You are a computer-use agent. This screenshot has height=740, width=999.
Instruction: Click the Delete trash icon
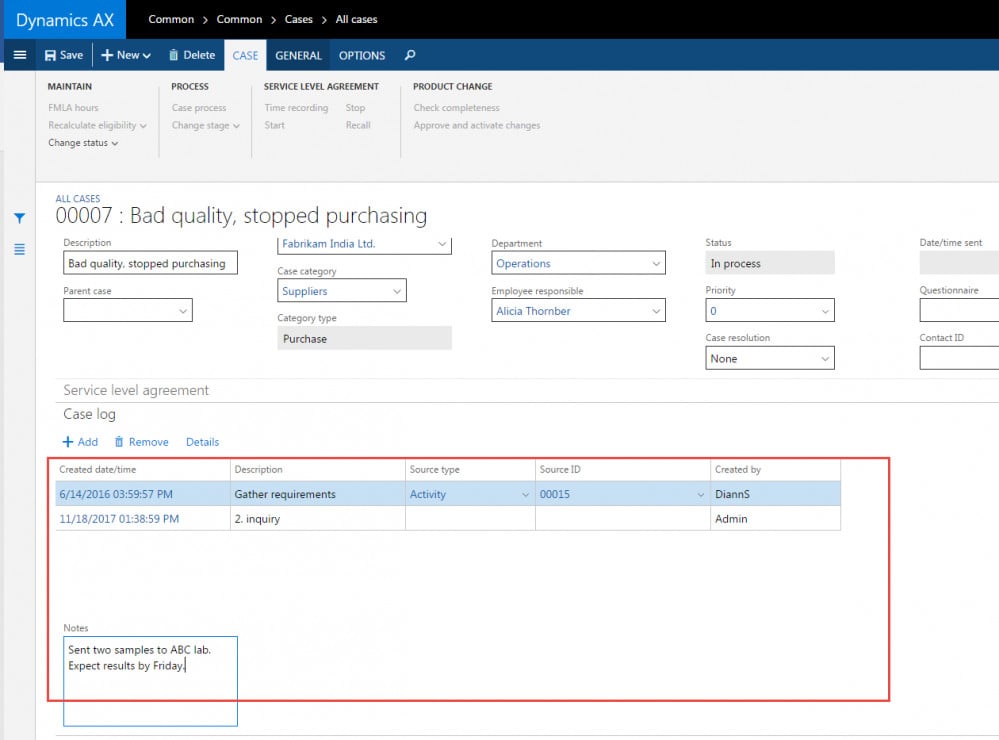click(x=174, y=56)
